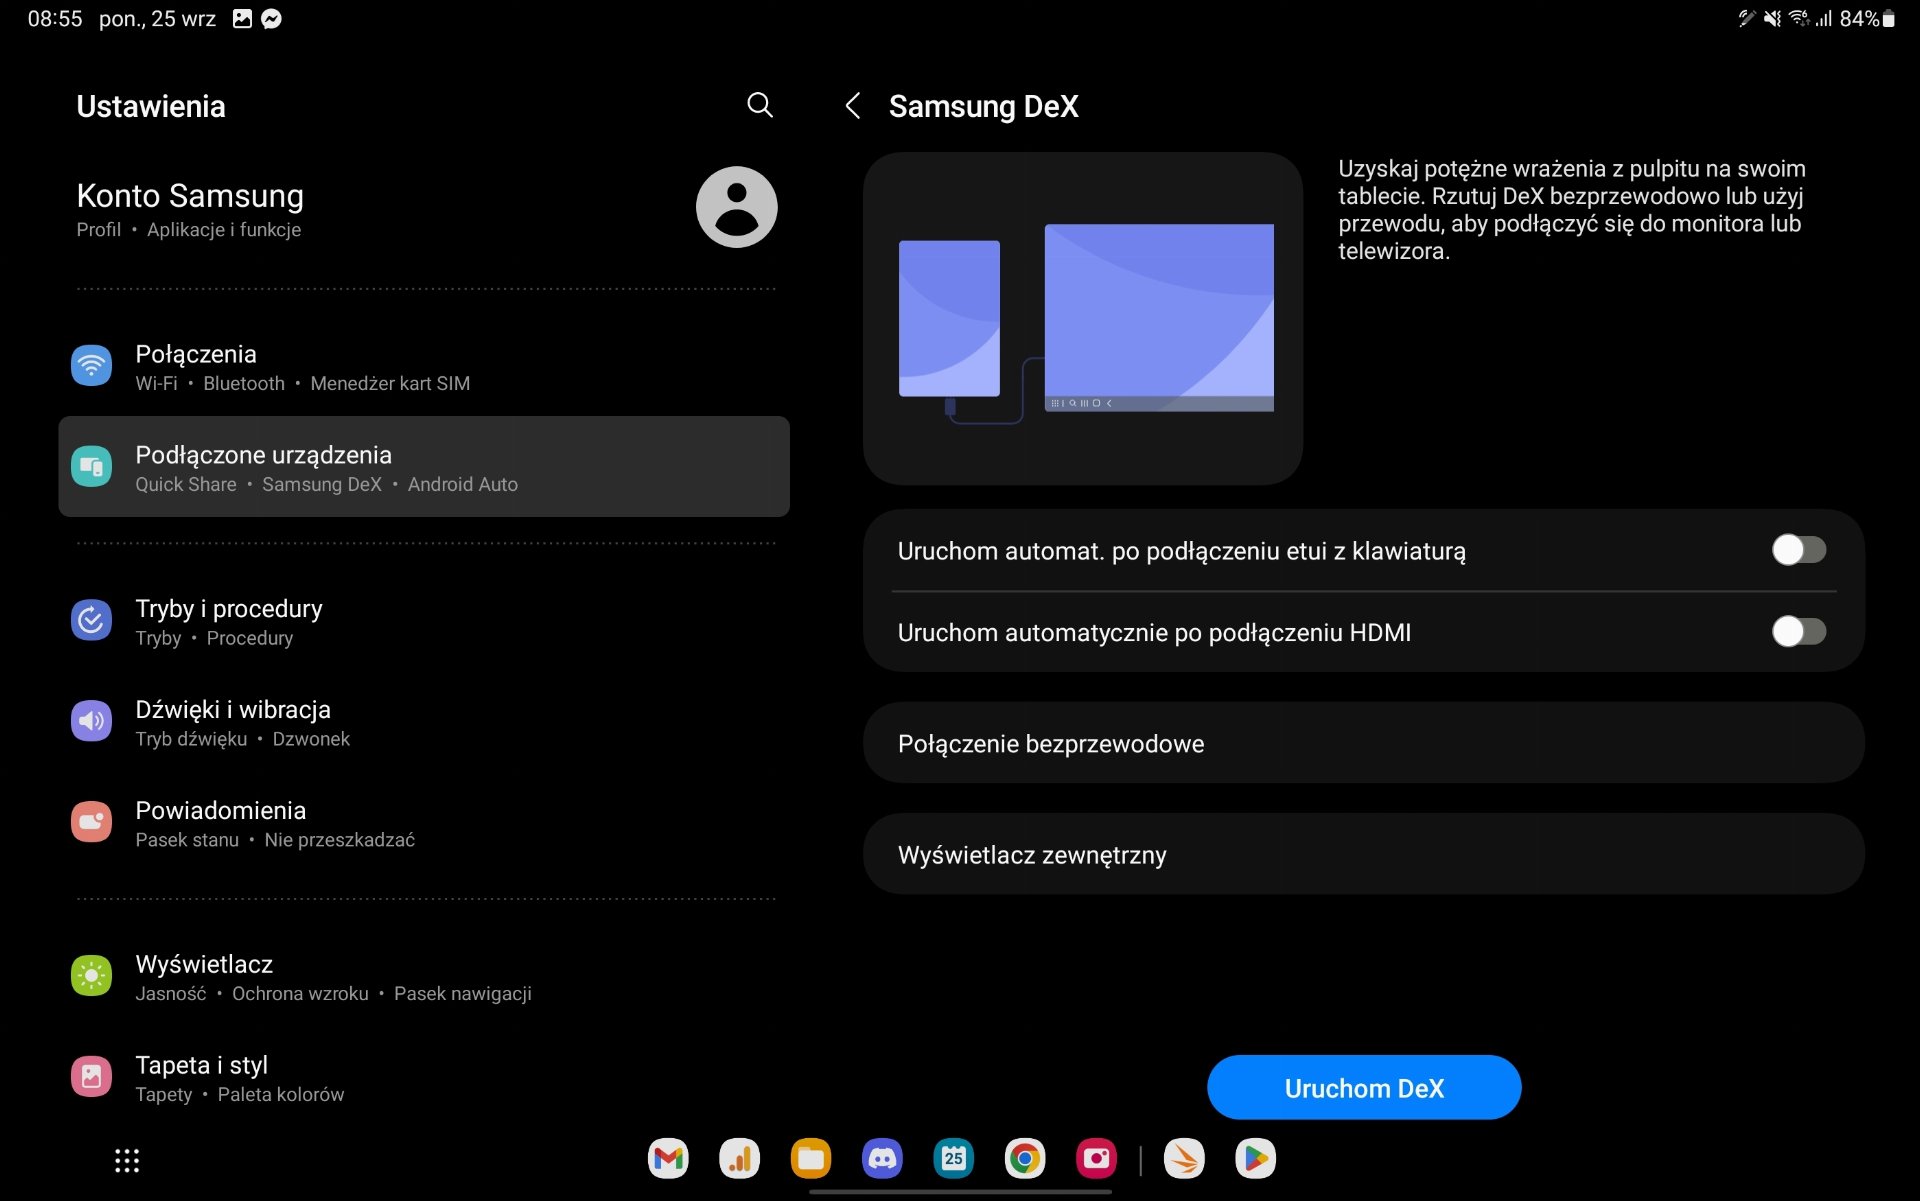
Task: Launch Google Analytics from the taskbar
Action: point(739,1159)
